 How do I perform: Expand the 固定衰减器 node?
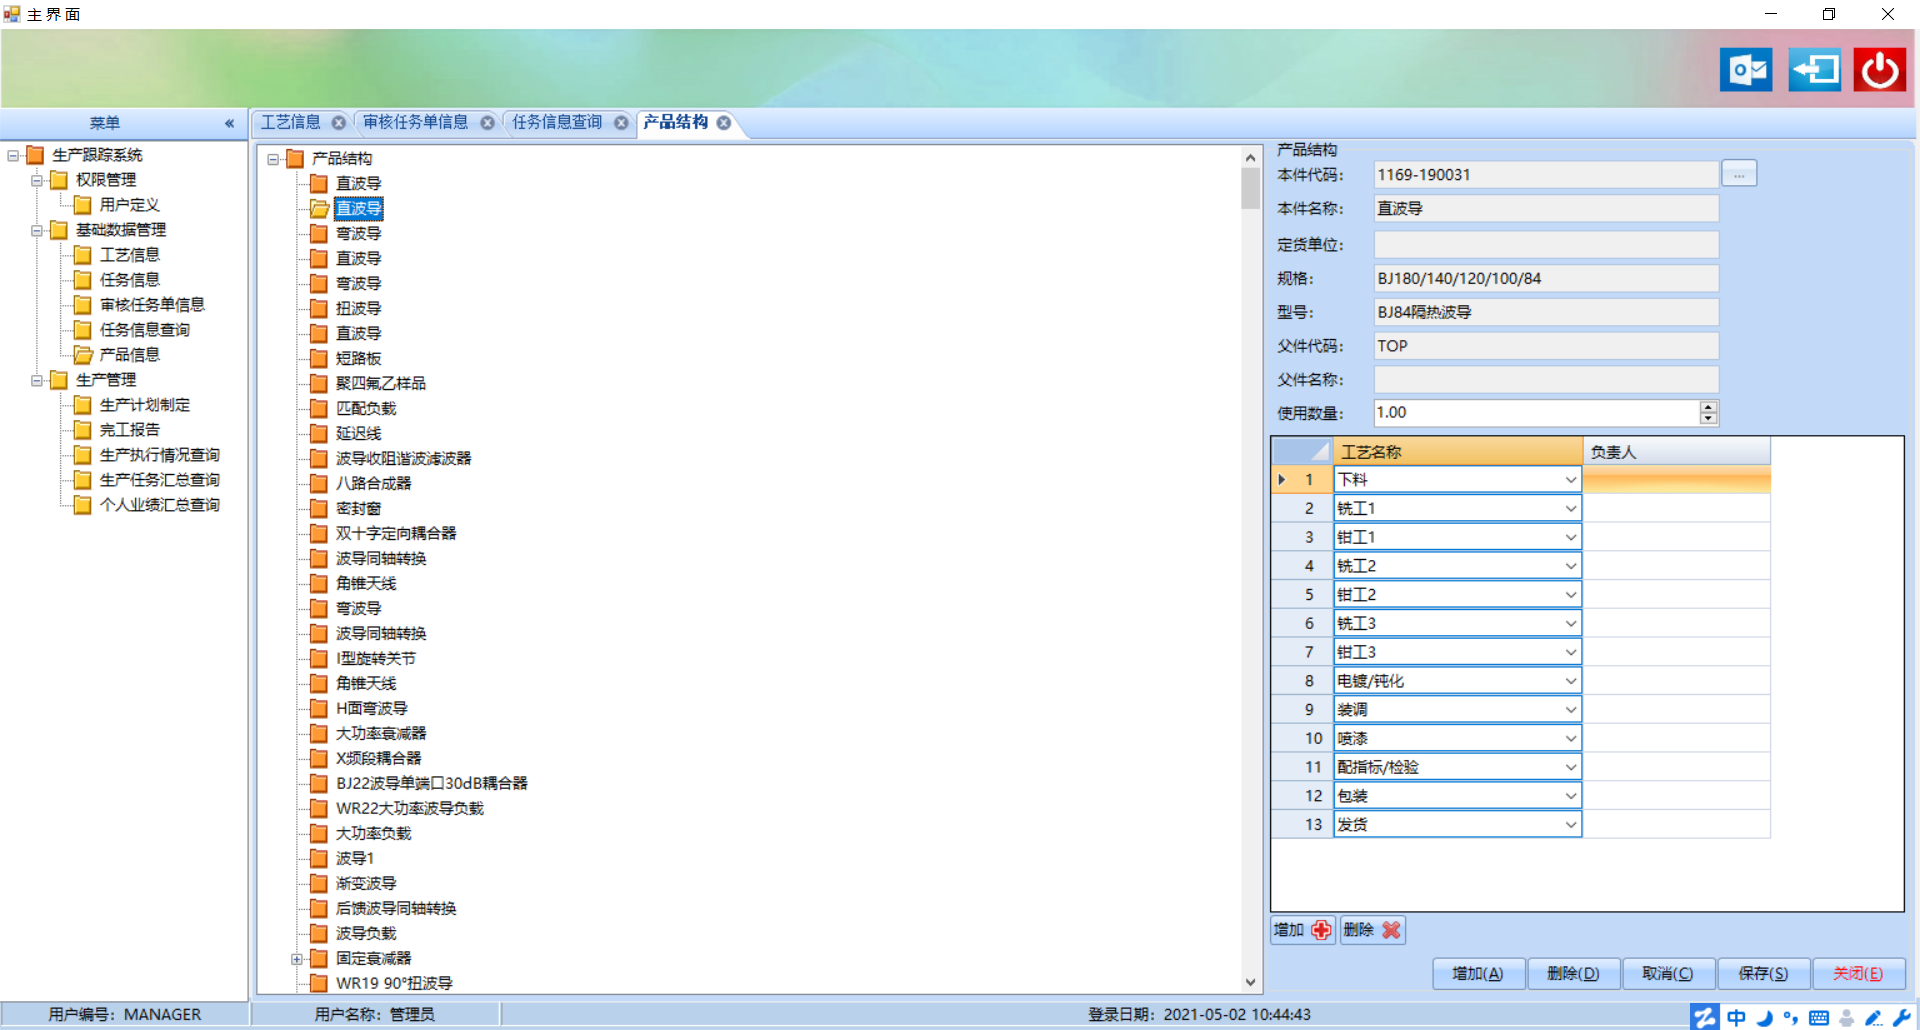tap(297, 959)
